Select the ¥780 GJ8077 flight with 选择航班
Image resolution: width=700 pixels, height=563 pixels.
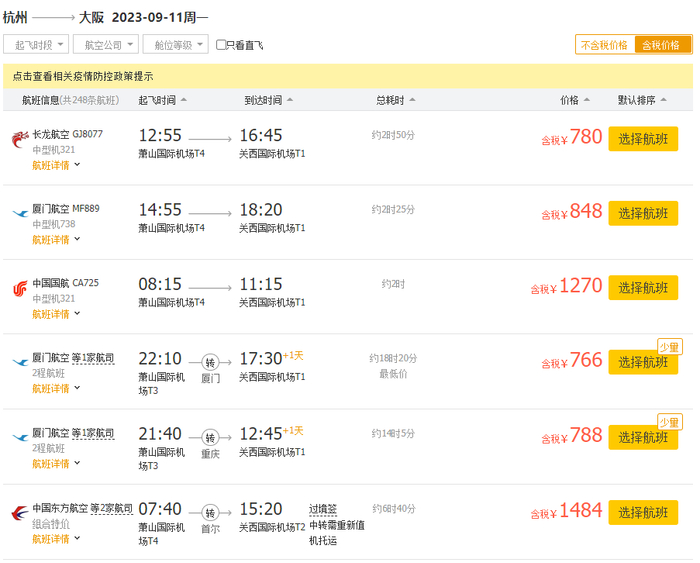point(643,139)
